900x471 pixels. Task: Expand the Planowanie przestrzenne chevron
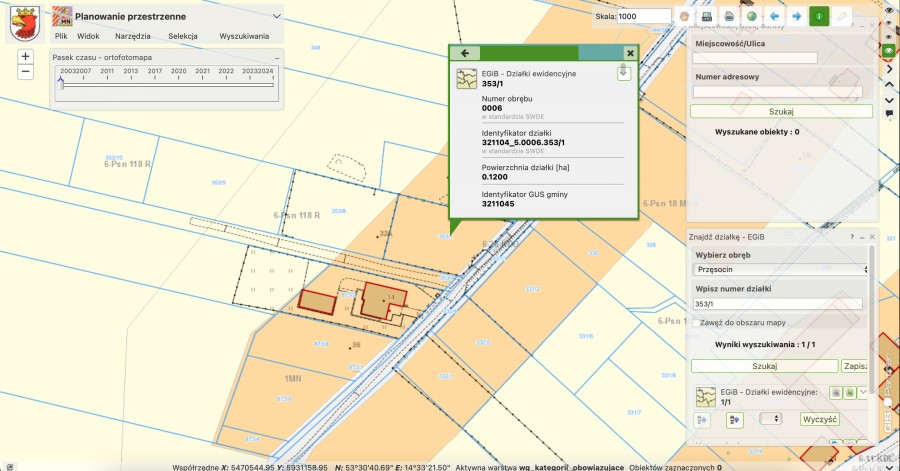point(276,17)
